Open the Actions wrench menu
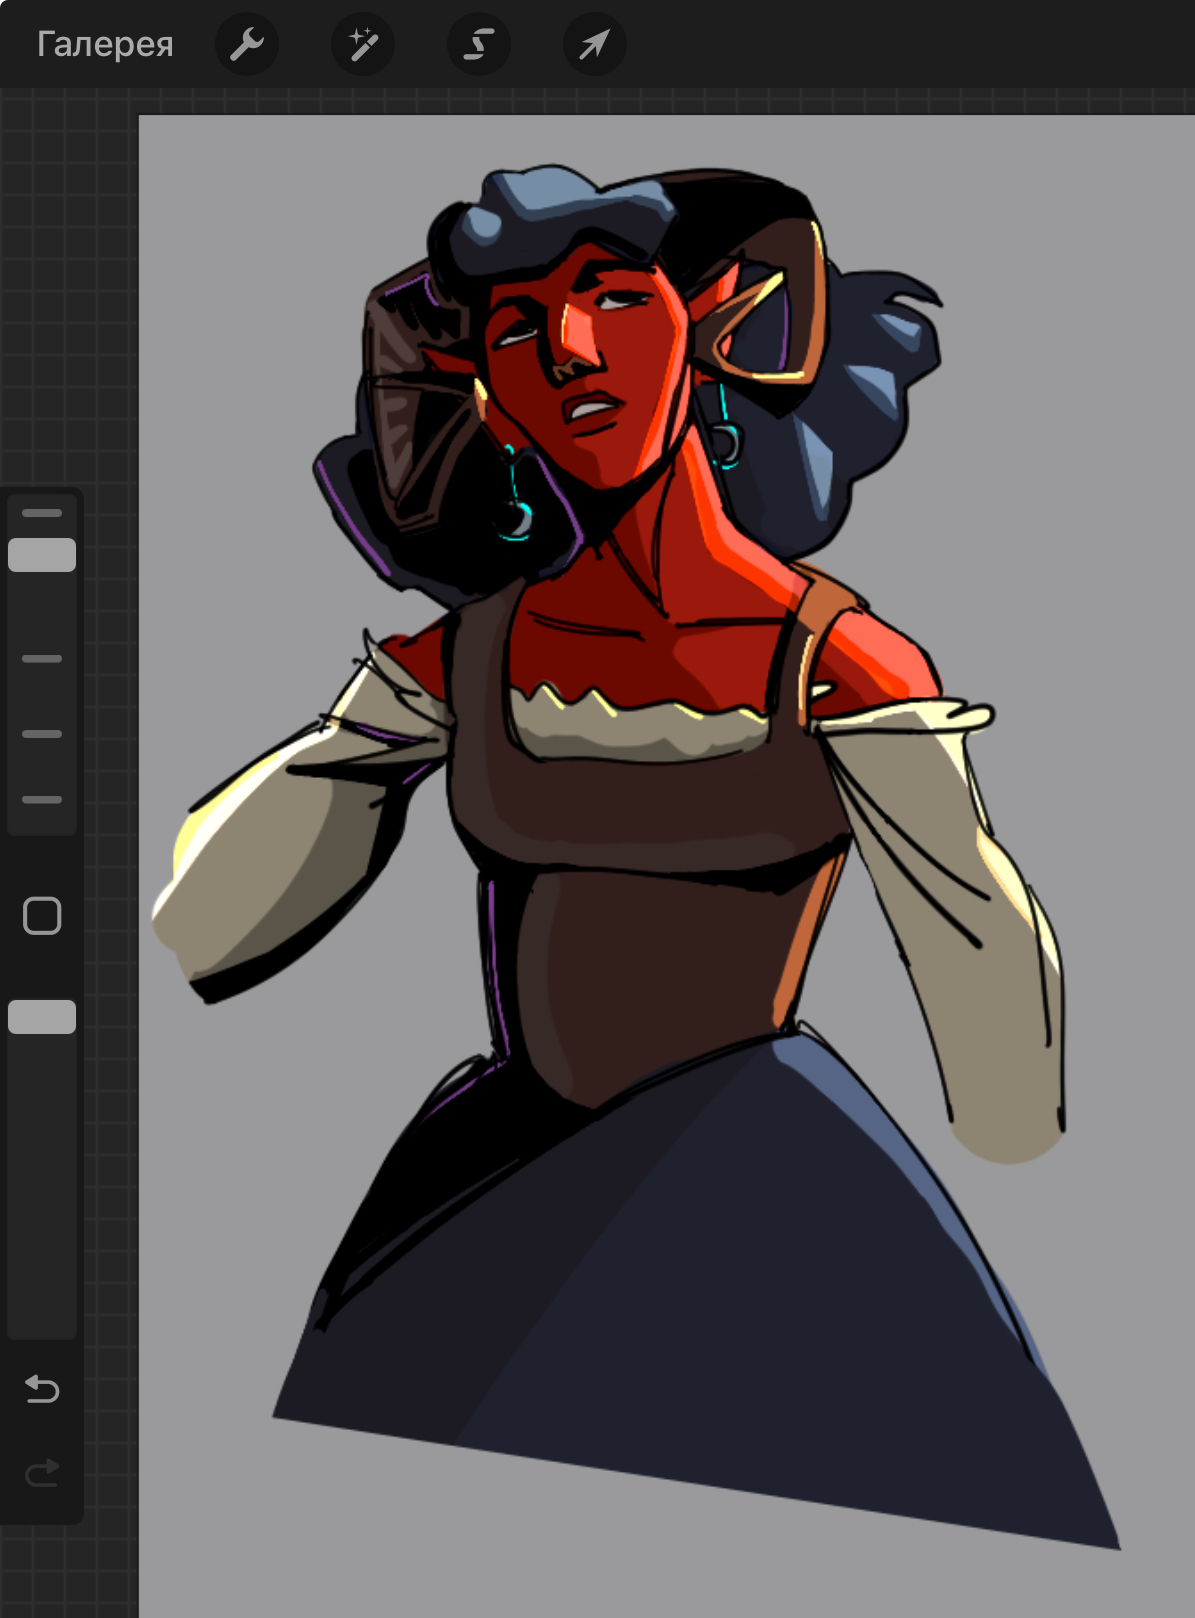The width and height of the screenshot is (1195, 1618). pos(246,44)
